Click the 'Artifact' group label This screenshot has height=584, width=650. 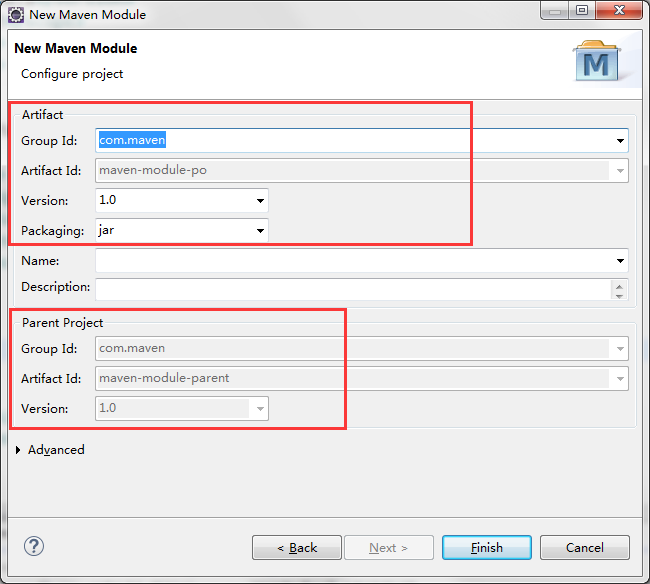42,115
